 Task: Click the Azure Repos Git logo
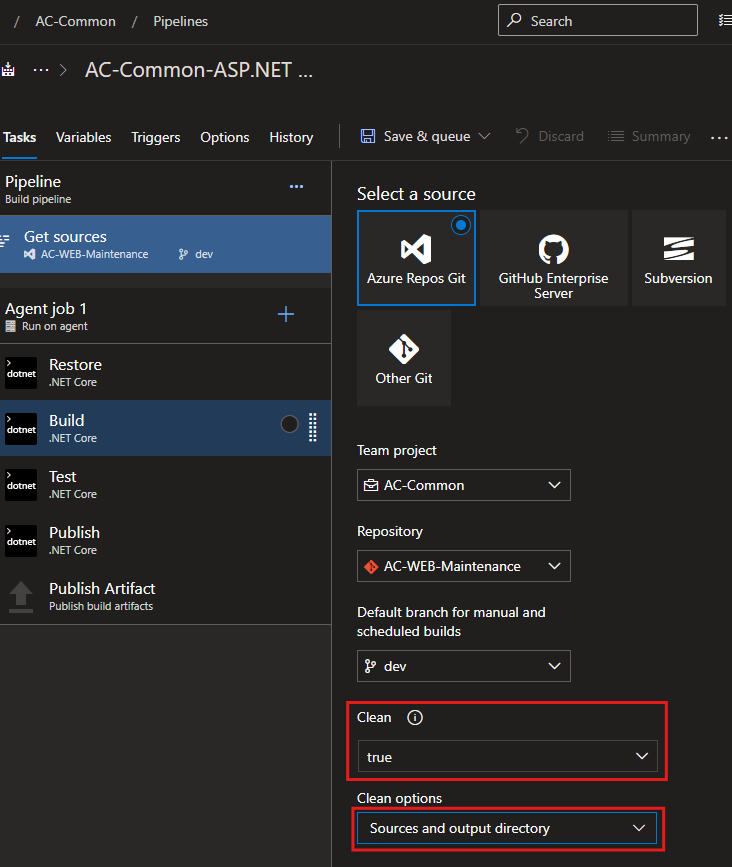[416, 249]
